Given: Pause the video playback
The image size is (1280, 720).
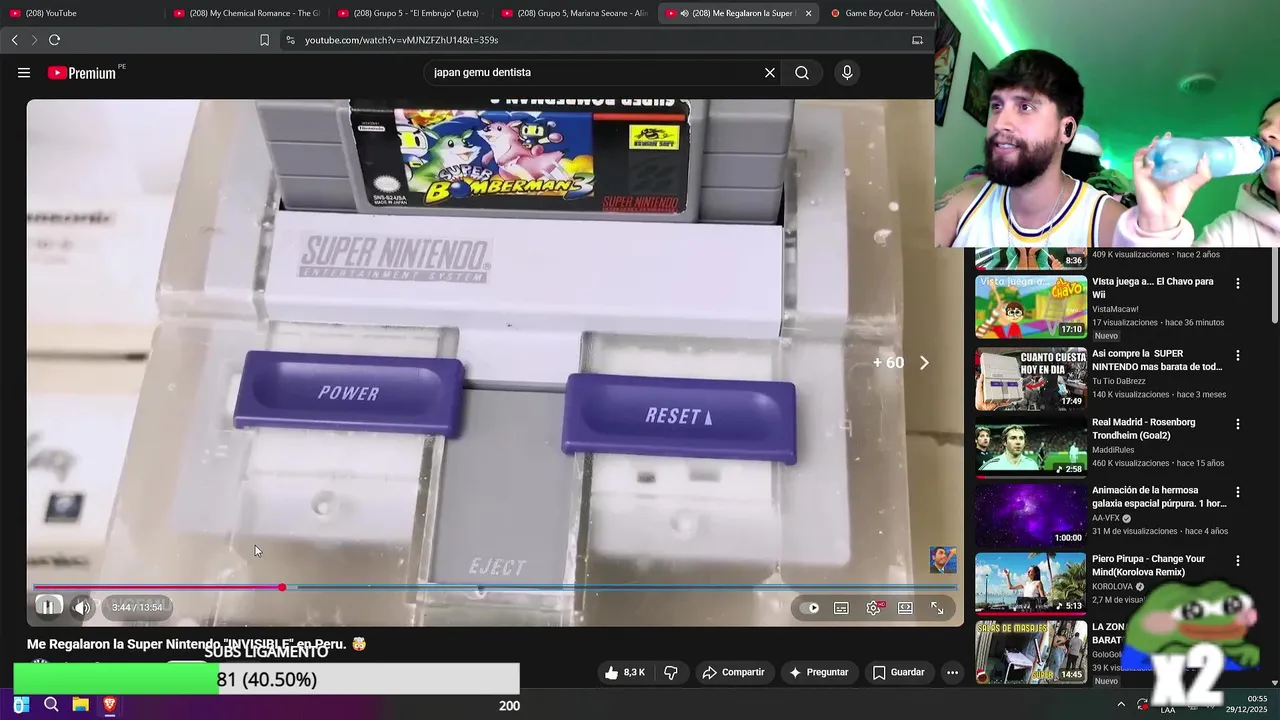Looking at the screenshot, I should (x=47, y=606).
